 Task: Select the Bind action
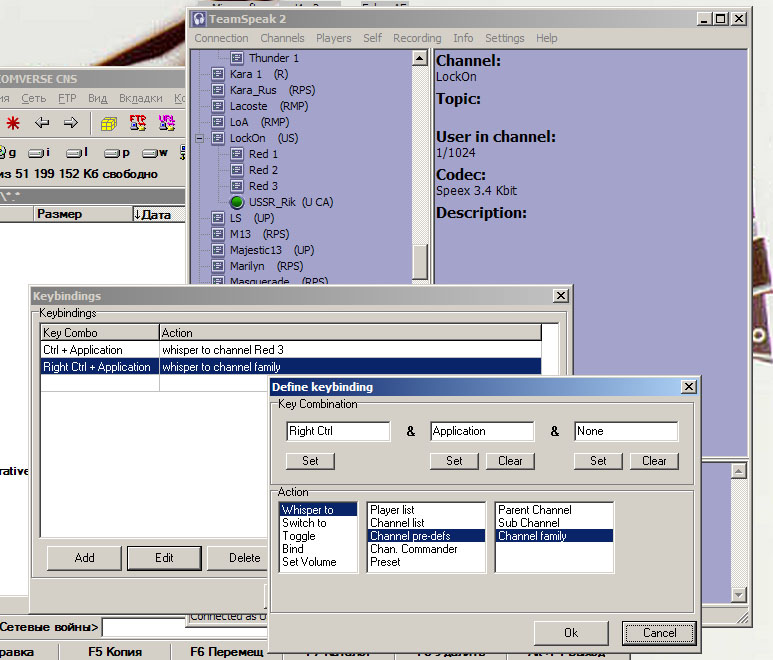pos(318,549)
